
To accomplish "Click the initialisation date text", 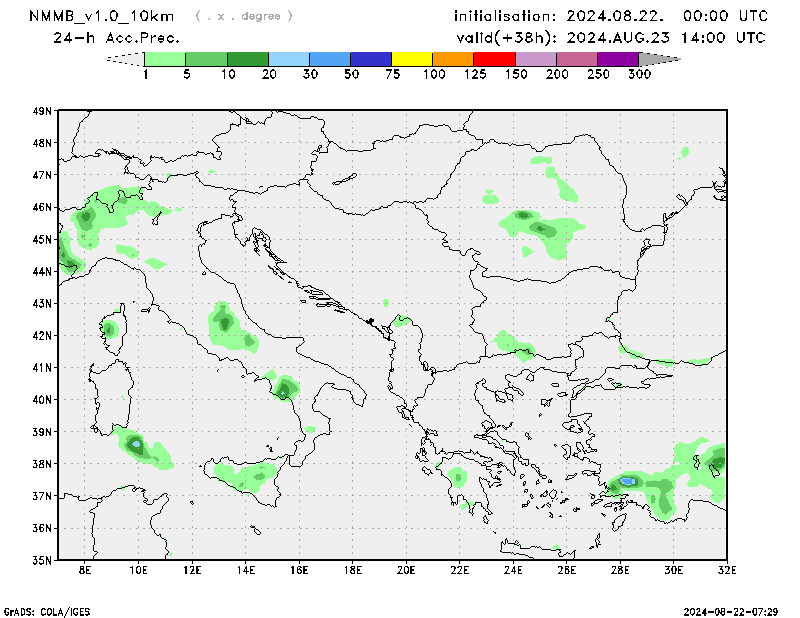I will pyautogui.click(x=611, y=16).
